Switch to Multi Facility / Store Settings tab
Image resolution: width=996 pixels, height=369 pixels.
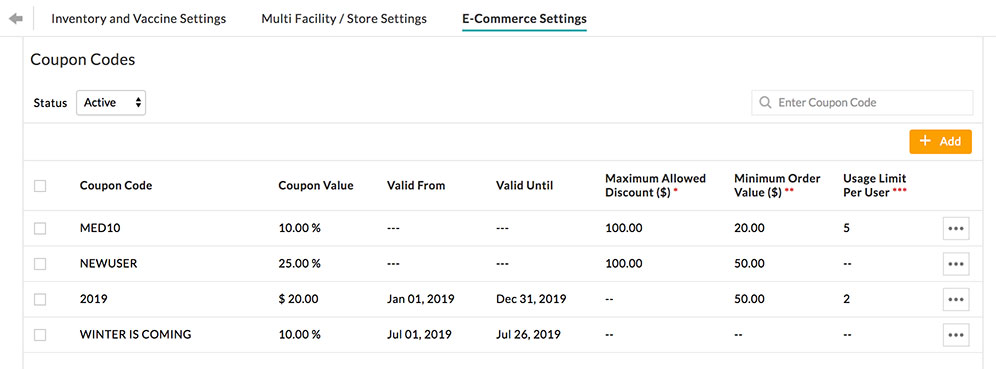344,18
